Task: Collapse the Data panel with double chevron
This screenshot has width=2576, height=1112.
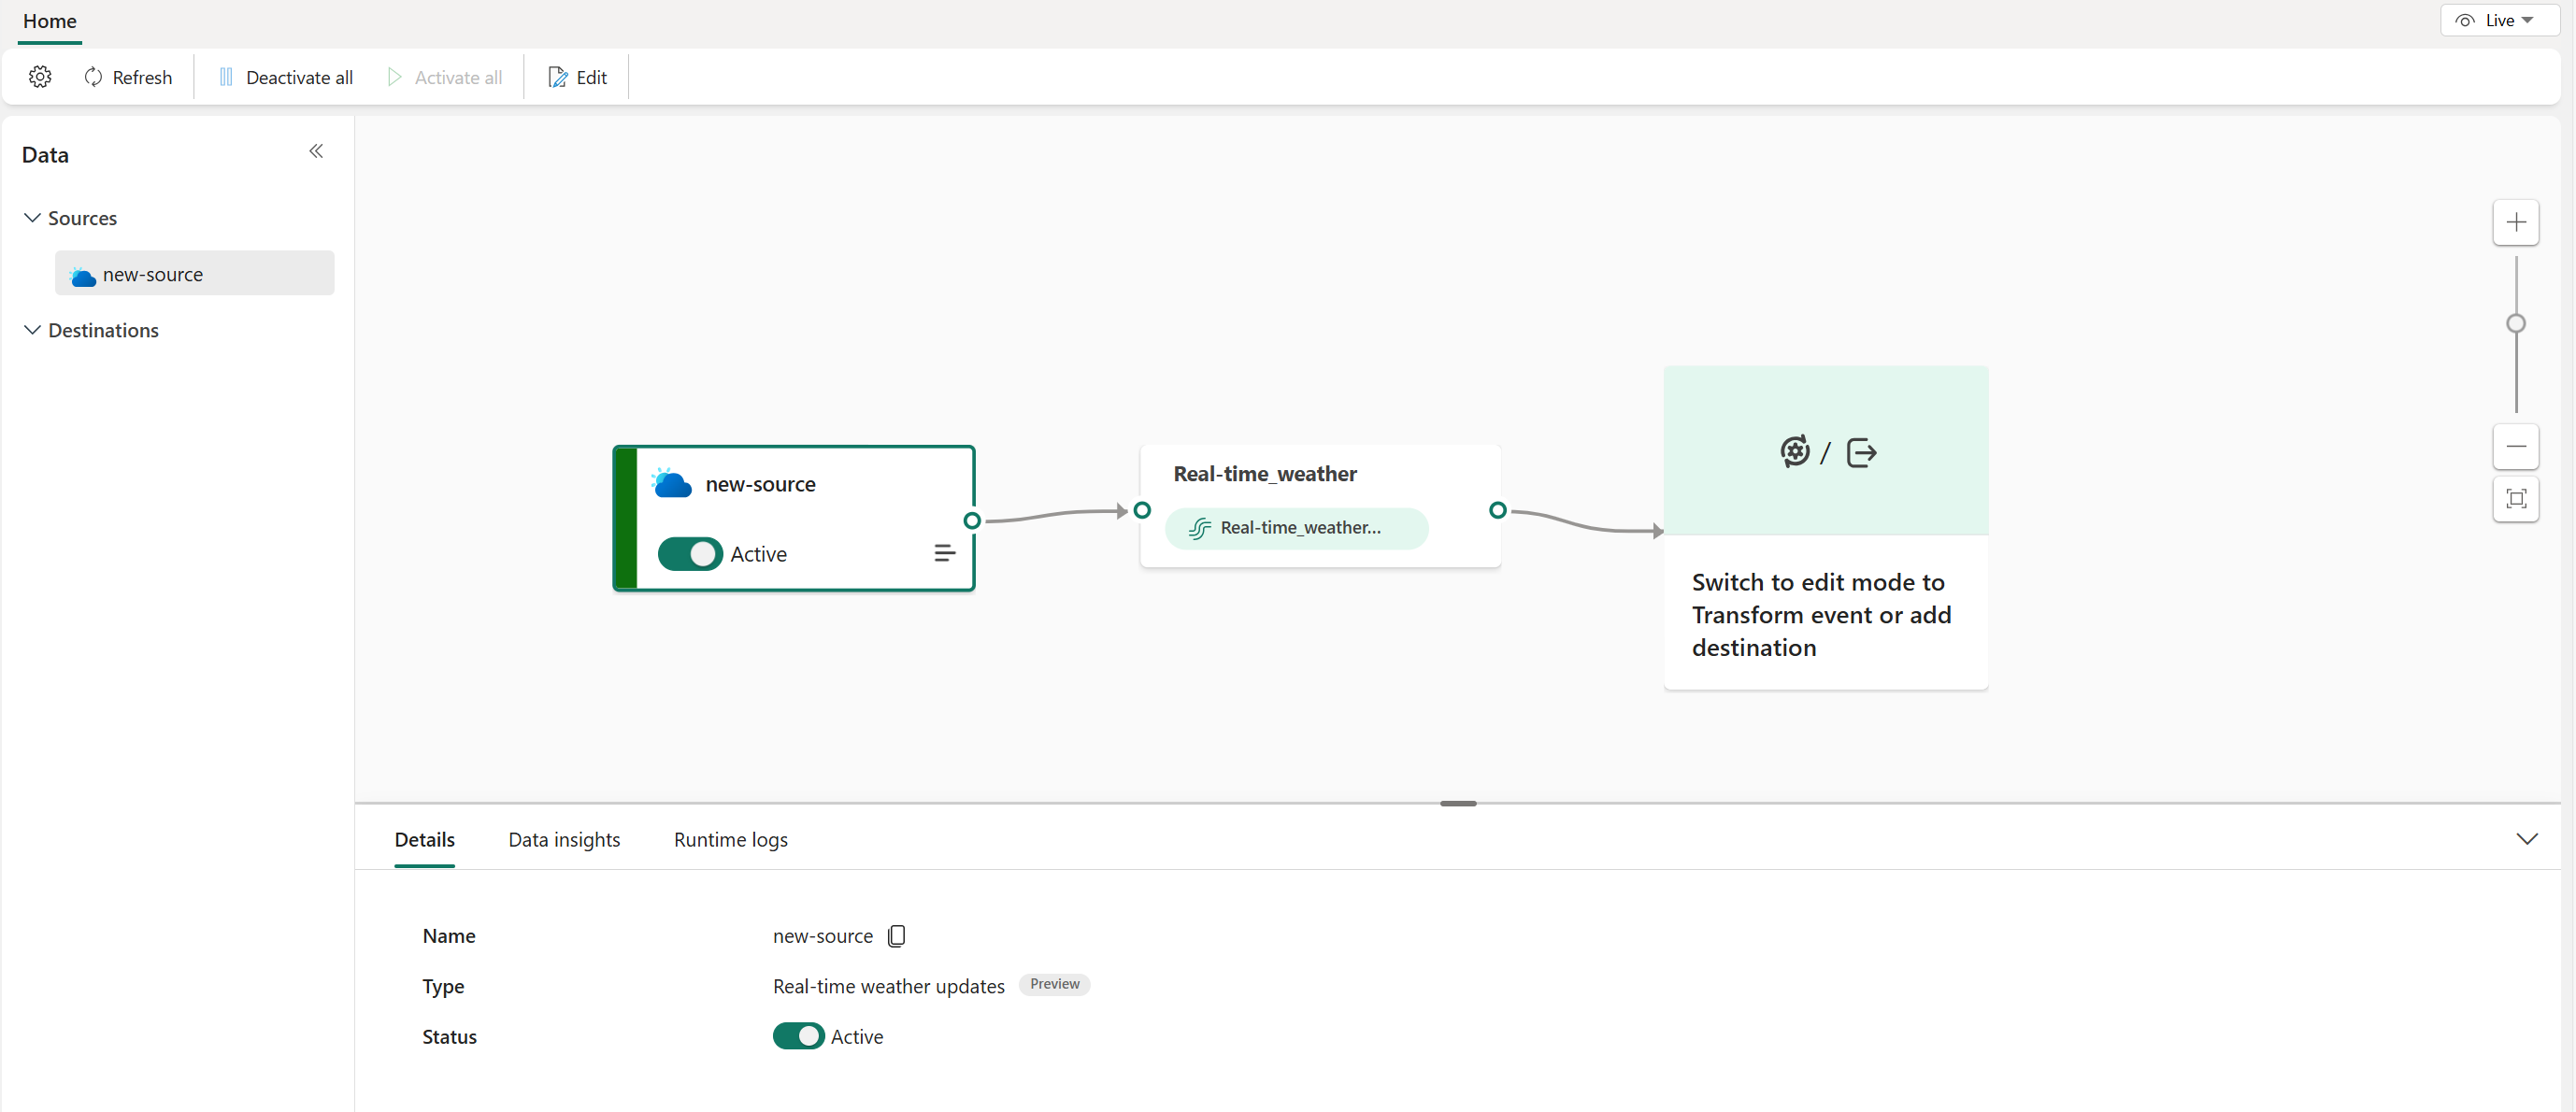Action: coord(316,151)
